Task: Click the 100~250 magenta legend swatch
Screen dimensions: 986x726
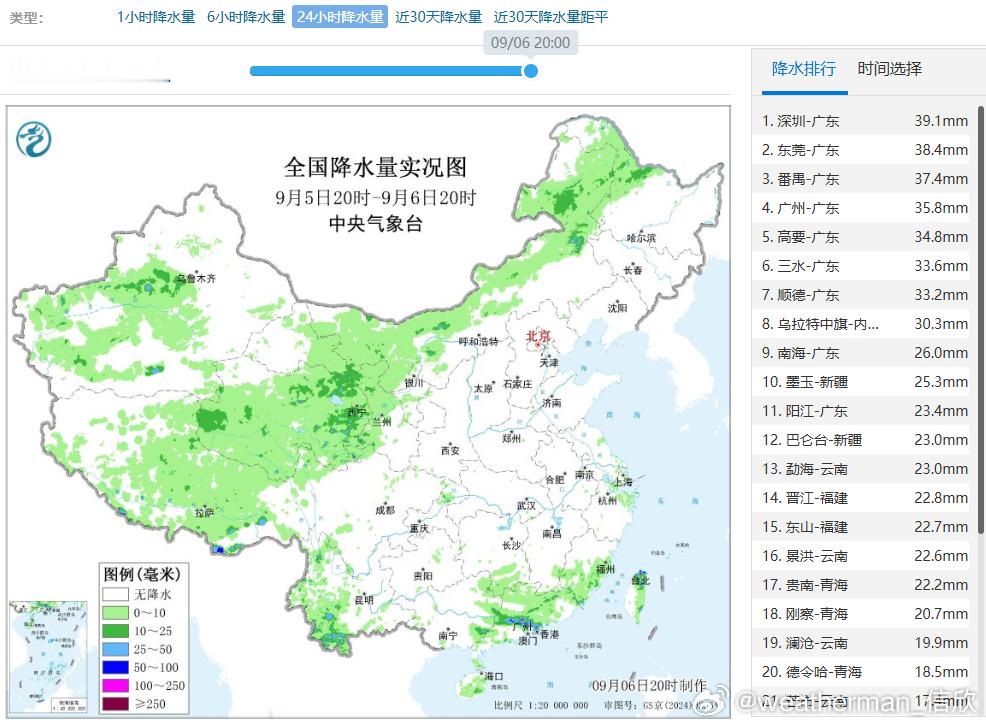Action: tap(116, 686)
